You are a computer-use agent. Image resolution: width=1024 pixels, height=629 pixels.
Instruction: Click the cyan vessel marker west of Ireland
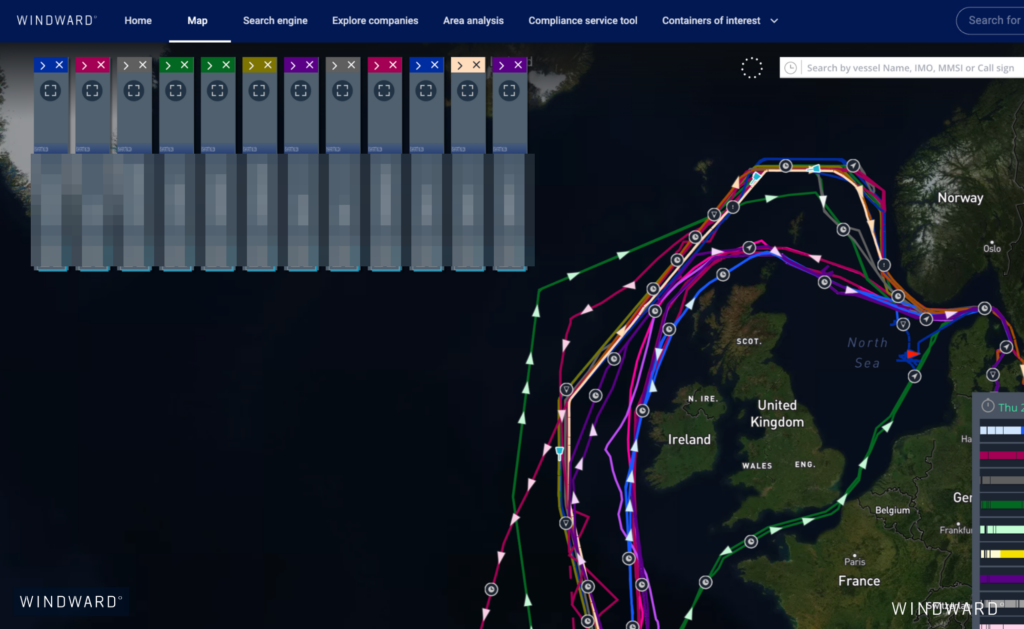[x=559, y=451]
